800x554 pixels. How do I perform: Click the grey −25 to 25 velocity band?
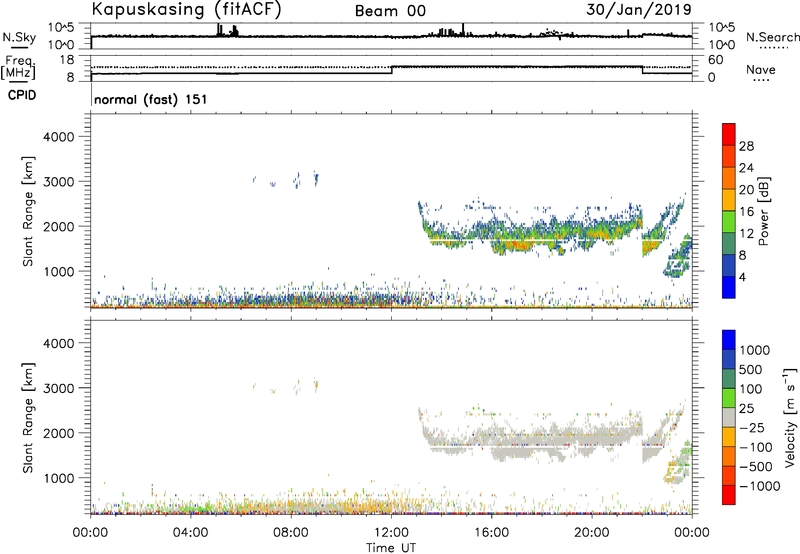(729, 417)
